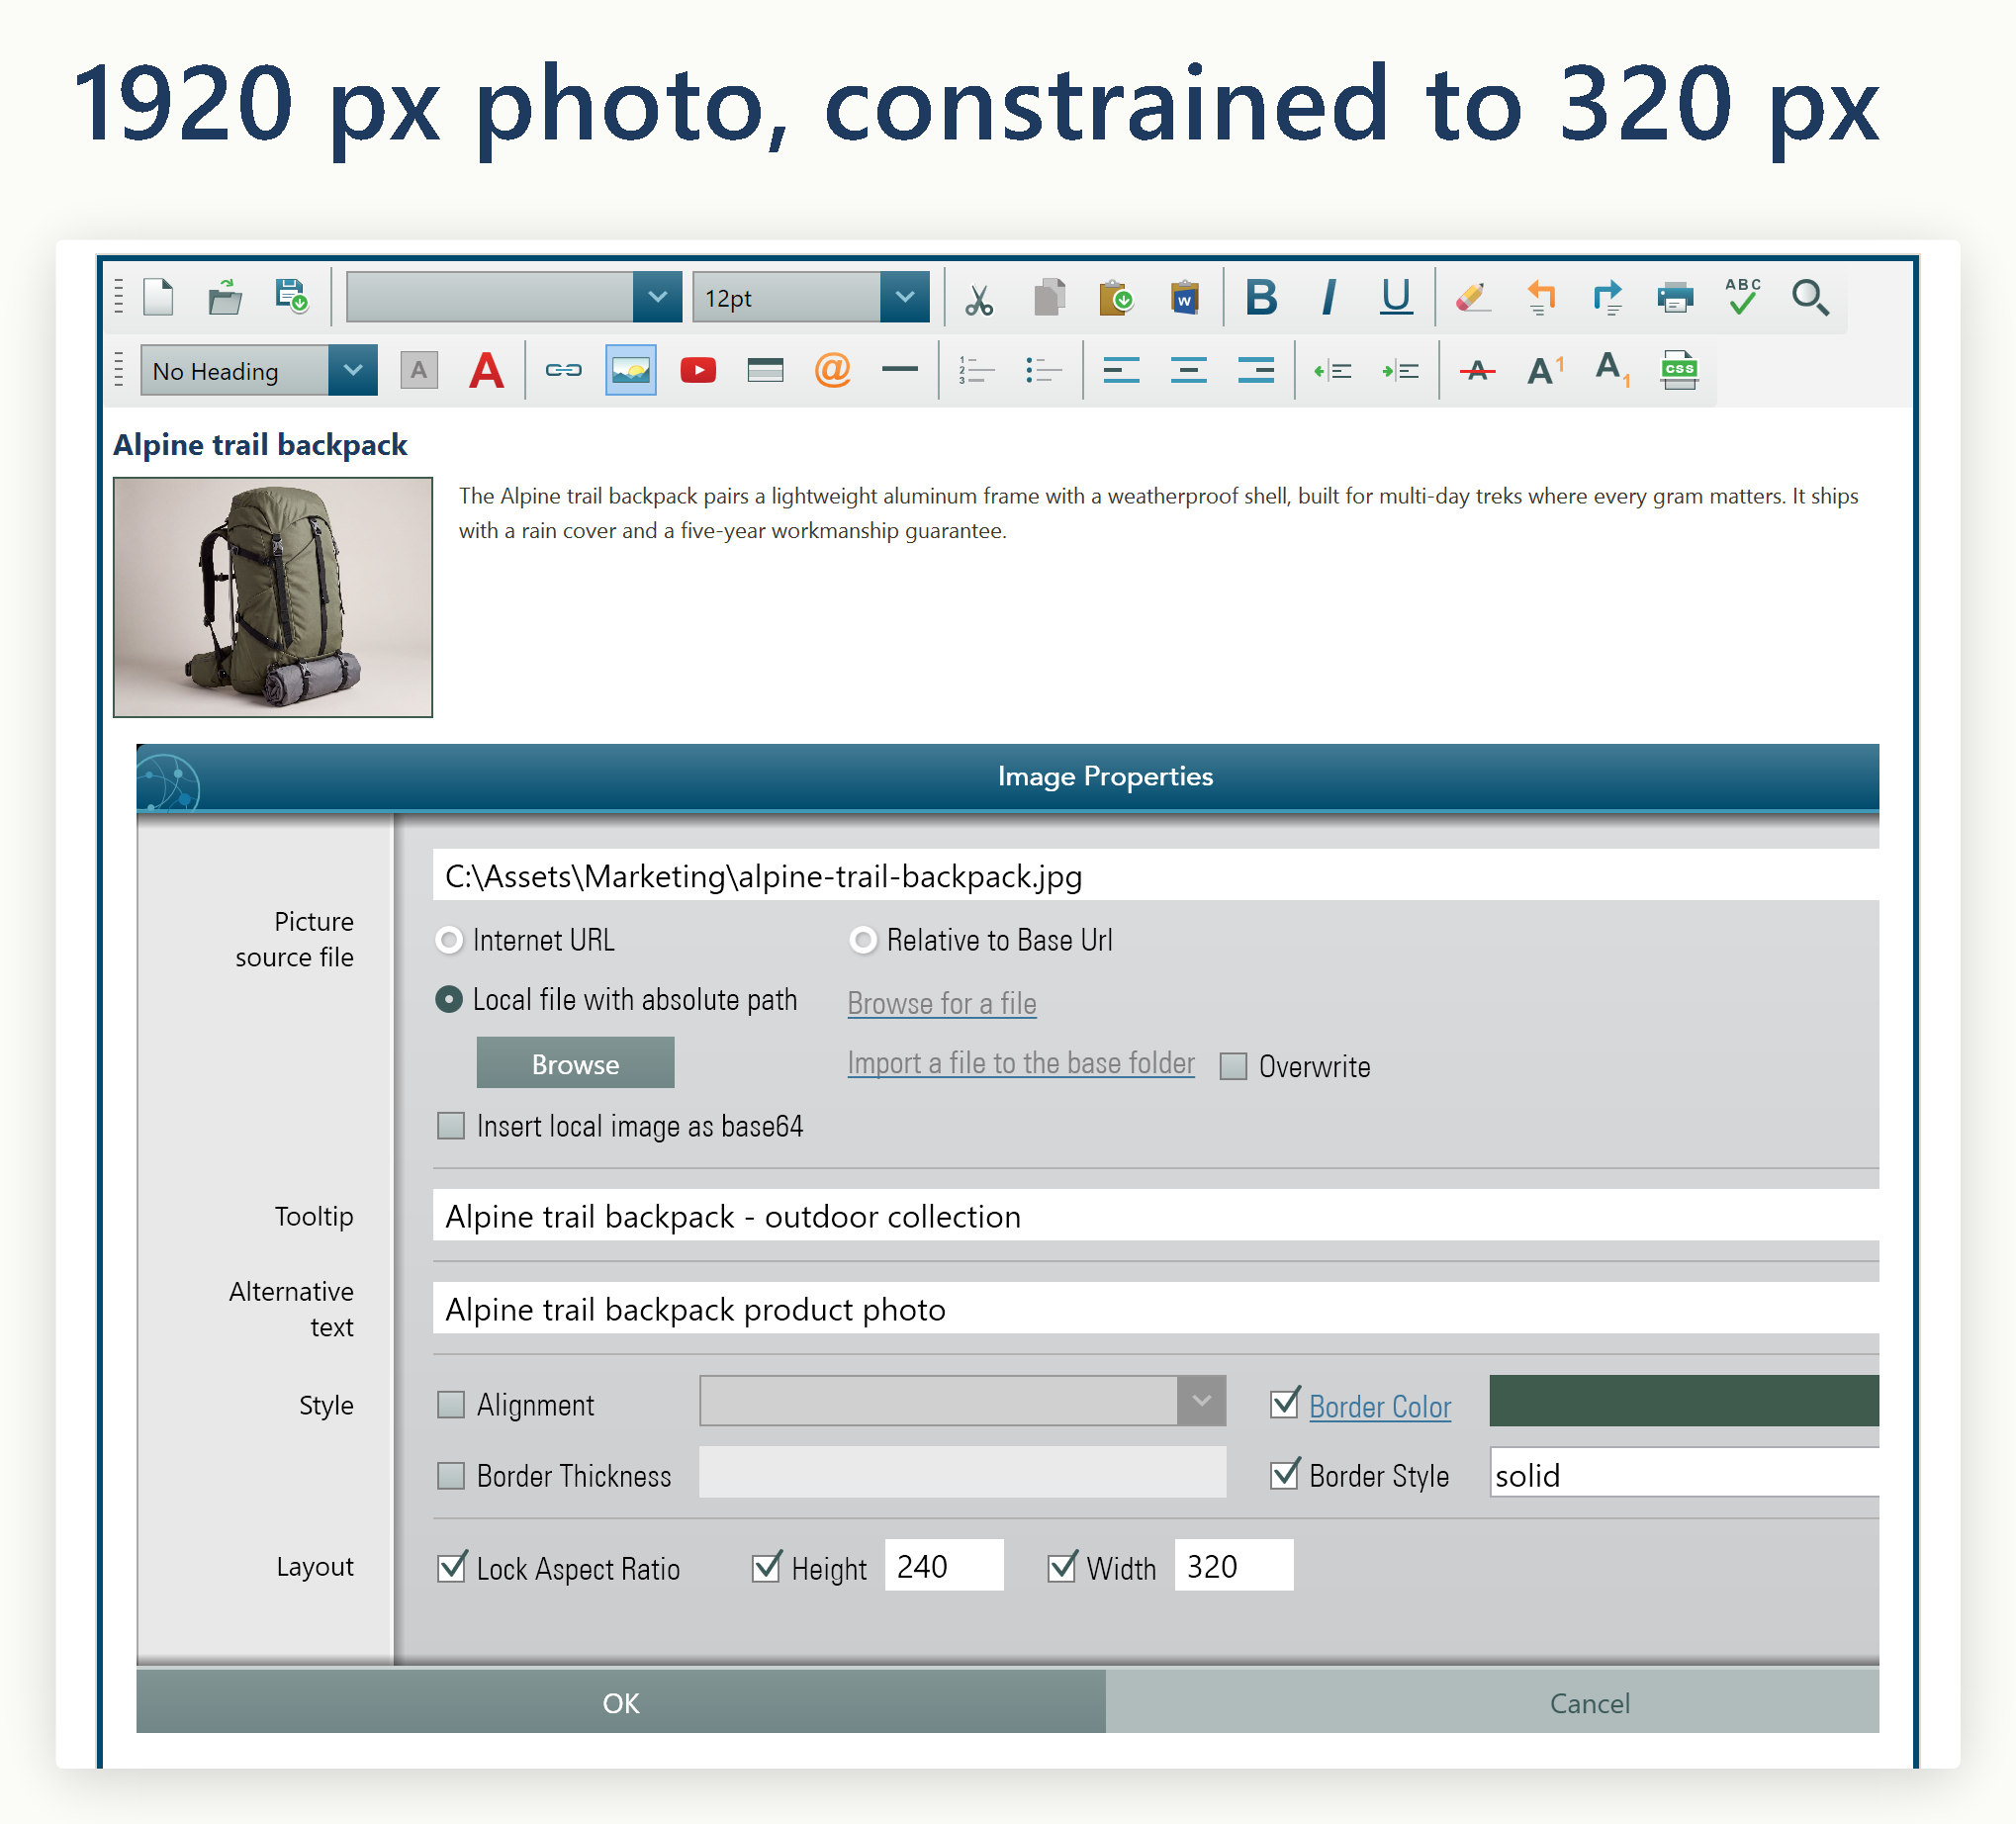Viewport: 2016px width, 1824px height.
Task: Open the Border Color link
Action: pos(1380,1407)
